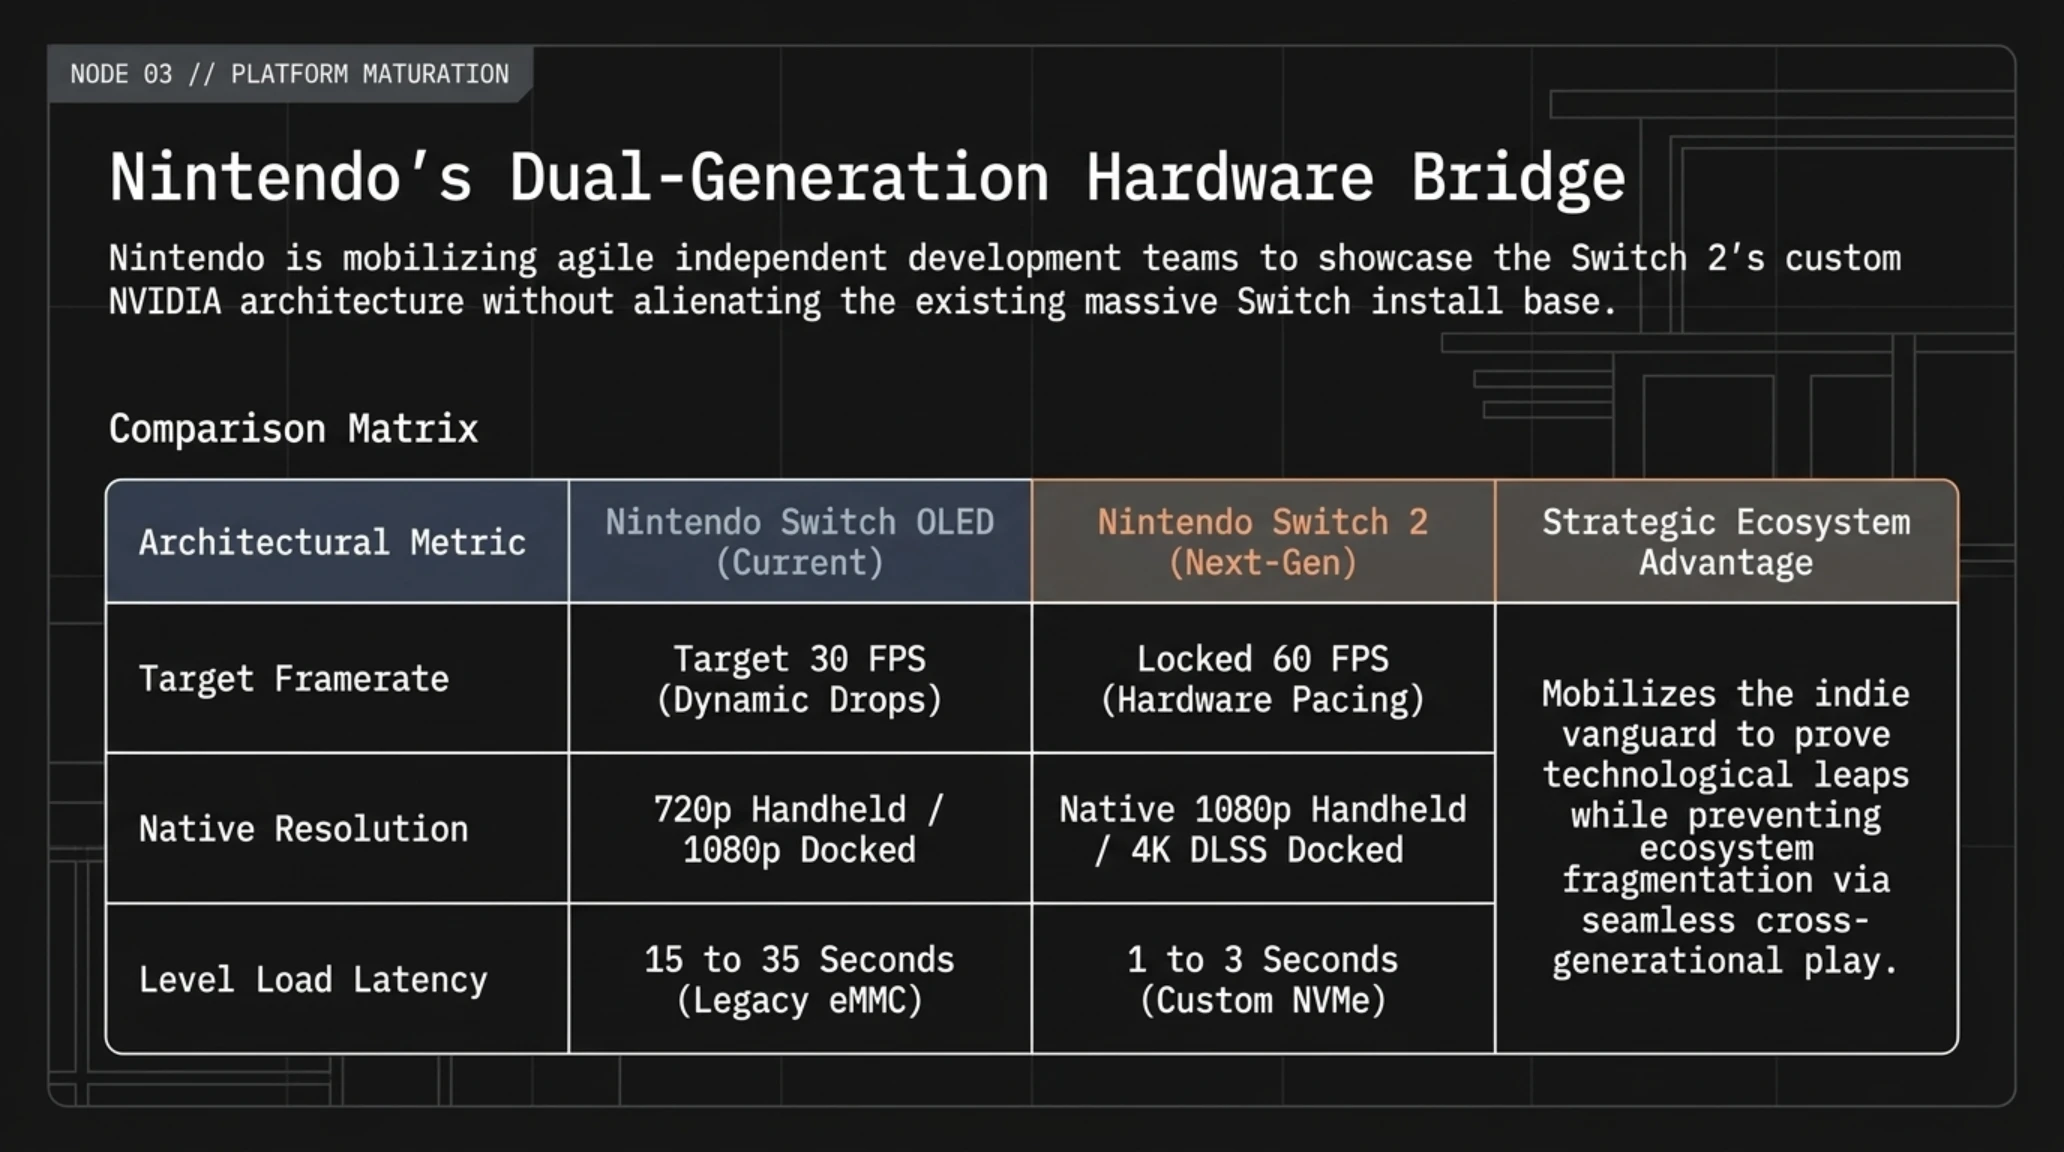Viewport: 2064px width, 1152px height.
Task: Click the '1 to 3 Seconds (Custom NVMe)' cell
Action: [1263, 978]
